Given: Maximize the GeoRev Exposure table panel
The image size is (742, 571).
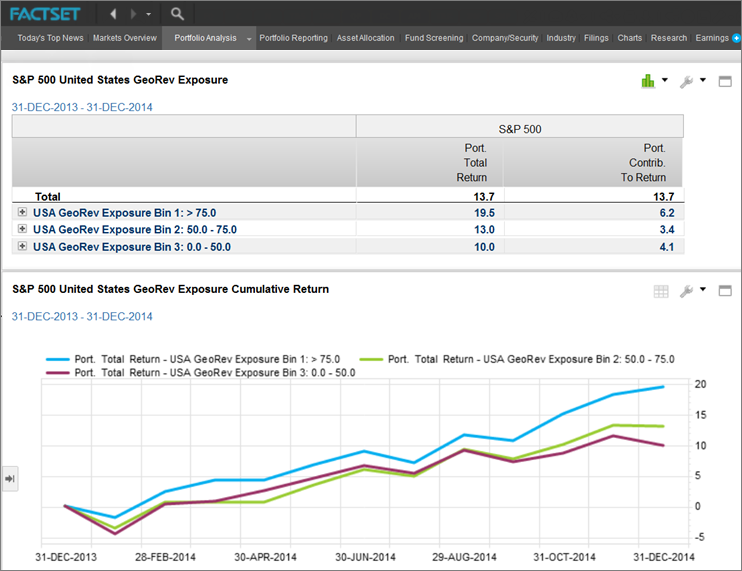Looking at the screenshot, I should 725,81.
